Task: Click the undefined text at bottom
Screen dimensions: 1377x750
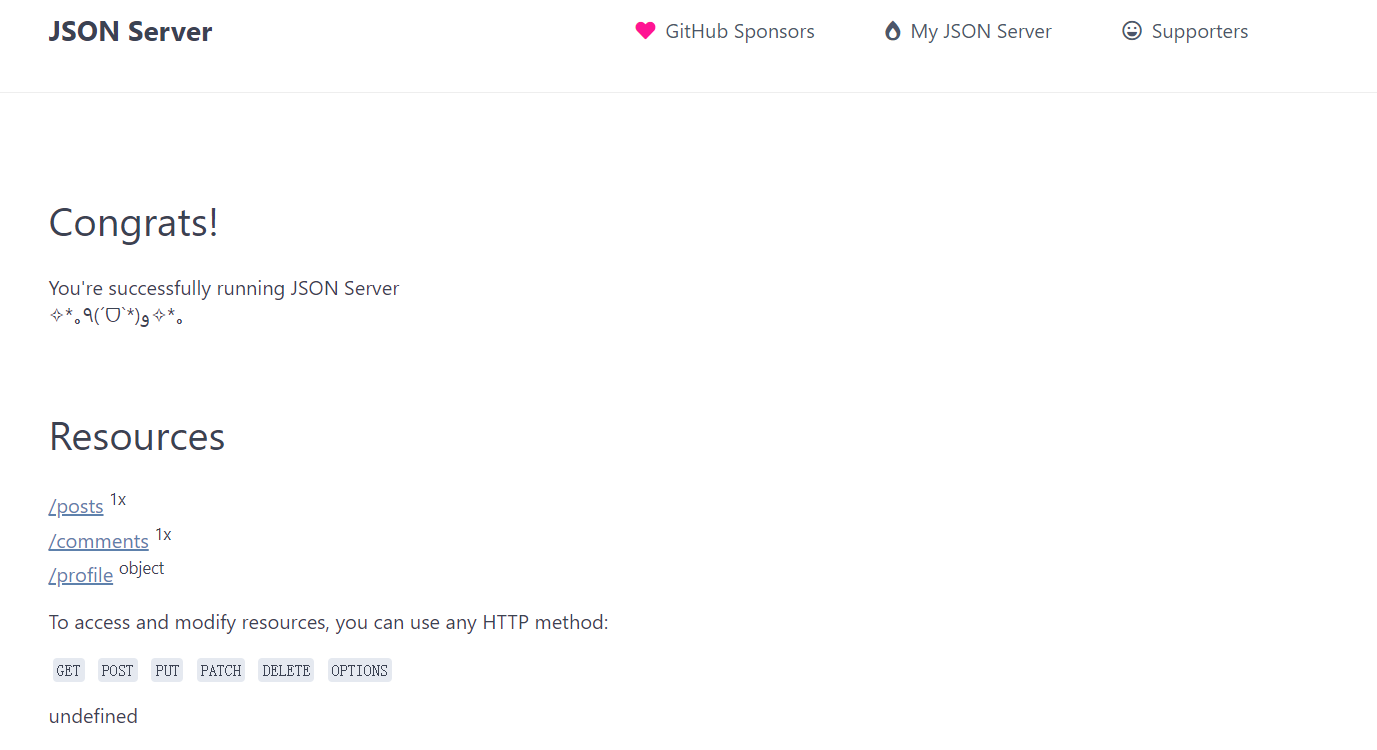Action: click(93, 717)
